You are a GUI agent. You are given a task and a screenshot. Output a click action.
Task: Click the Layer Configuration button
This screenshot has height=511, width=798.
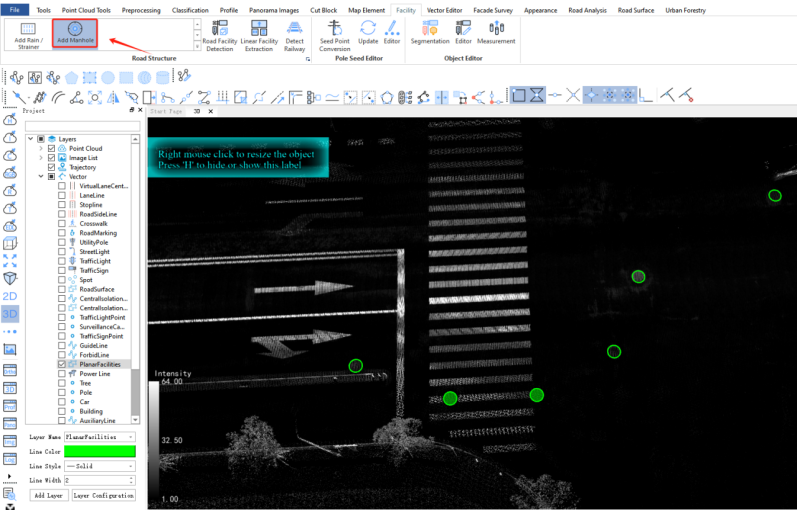pos(103,495)
